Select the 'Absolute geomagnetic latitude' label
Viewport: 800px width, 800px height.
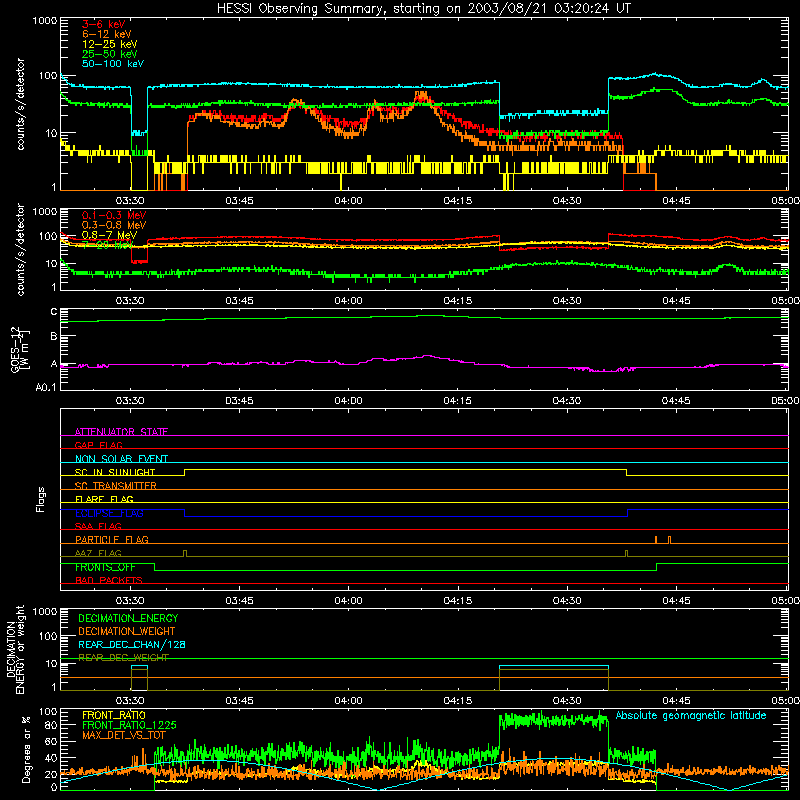coord(691,715)
